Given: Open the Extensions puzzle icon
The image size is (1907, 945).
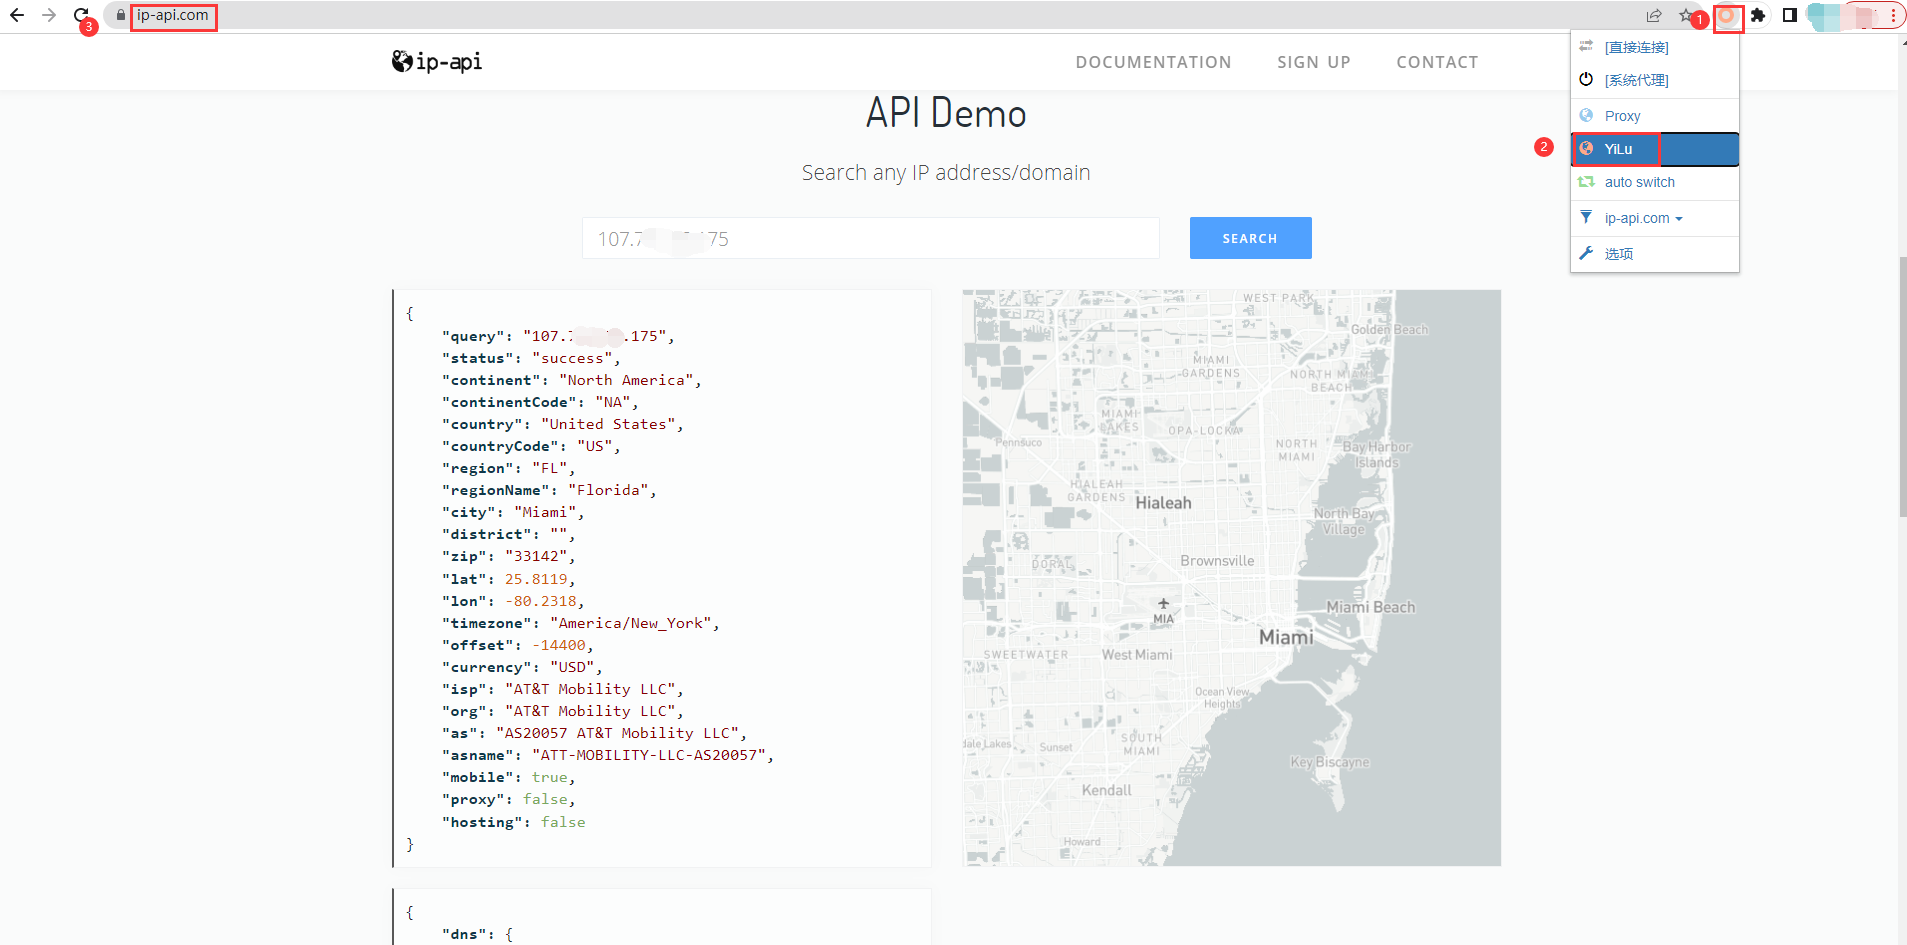Looking at the screenshot, I should [x=1758, y=15].
